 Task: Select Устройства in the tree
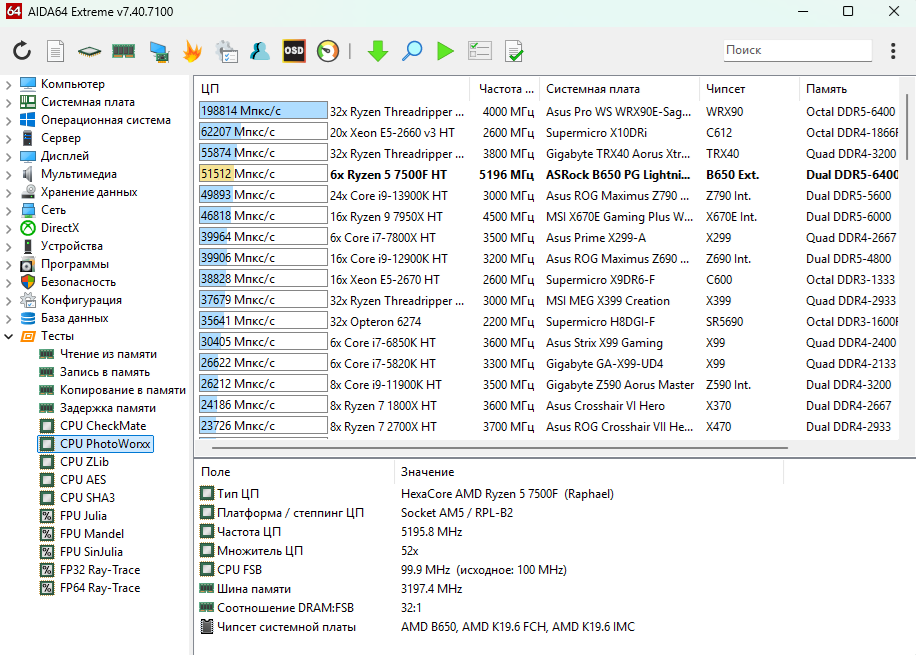tap(71, 246)
